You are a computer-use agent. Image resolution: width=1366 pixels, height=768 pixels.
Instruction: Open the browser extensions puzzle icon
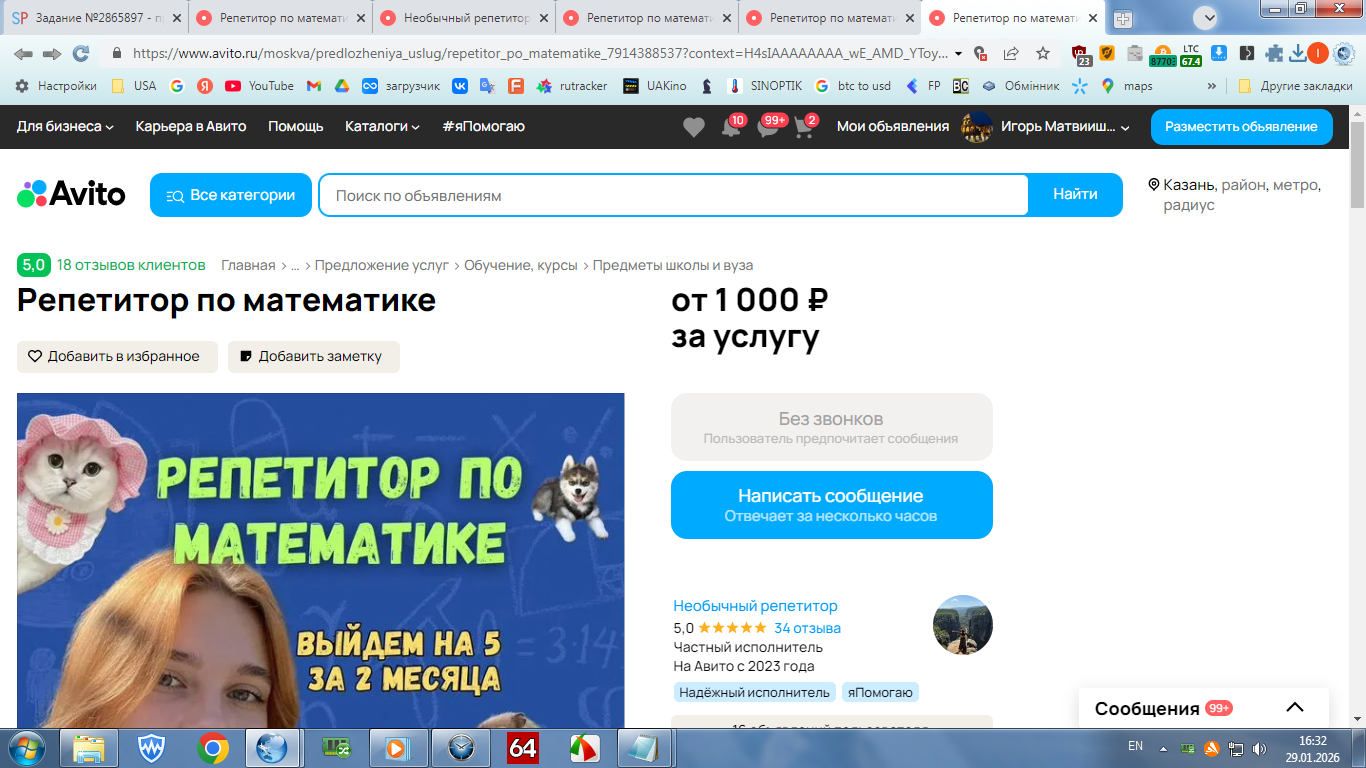[1273, 54]
